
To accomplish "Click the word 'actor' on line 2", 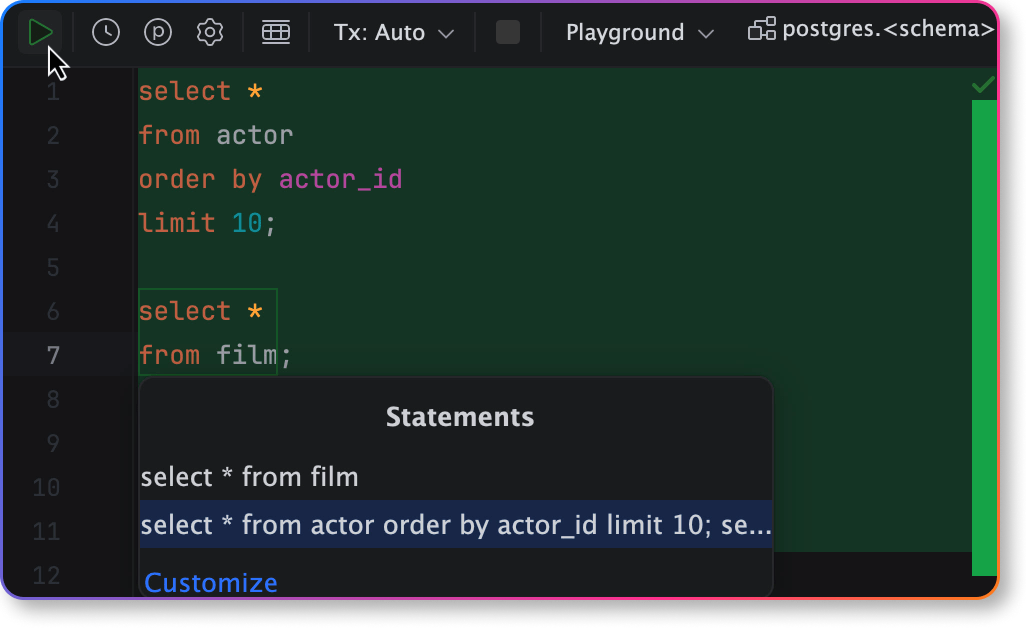I will (255, 135).
